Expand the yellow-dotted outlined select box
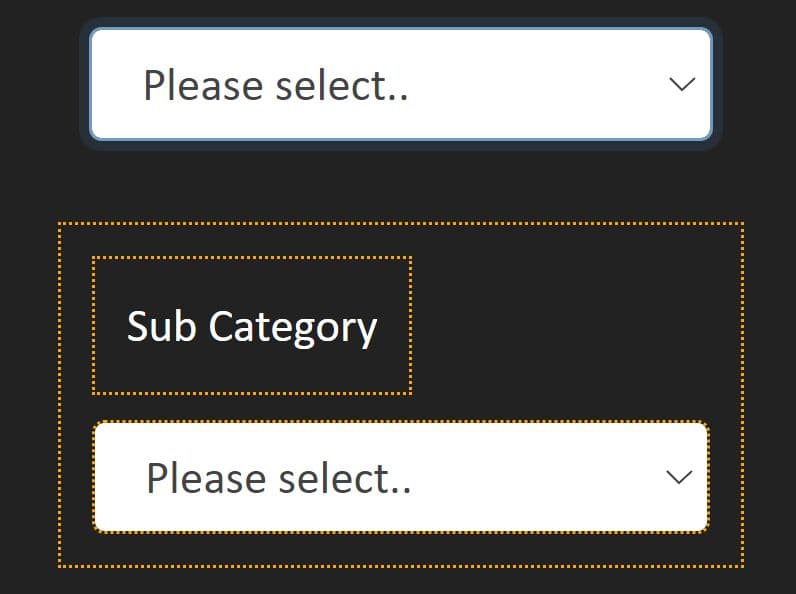Image resolution: width=796 pixels, height=594 pixels. click(x=401, y=477)
